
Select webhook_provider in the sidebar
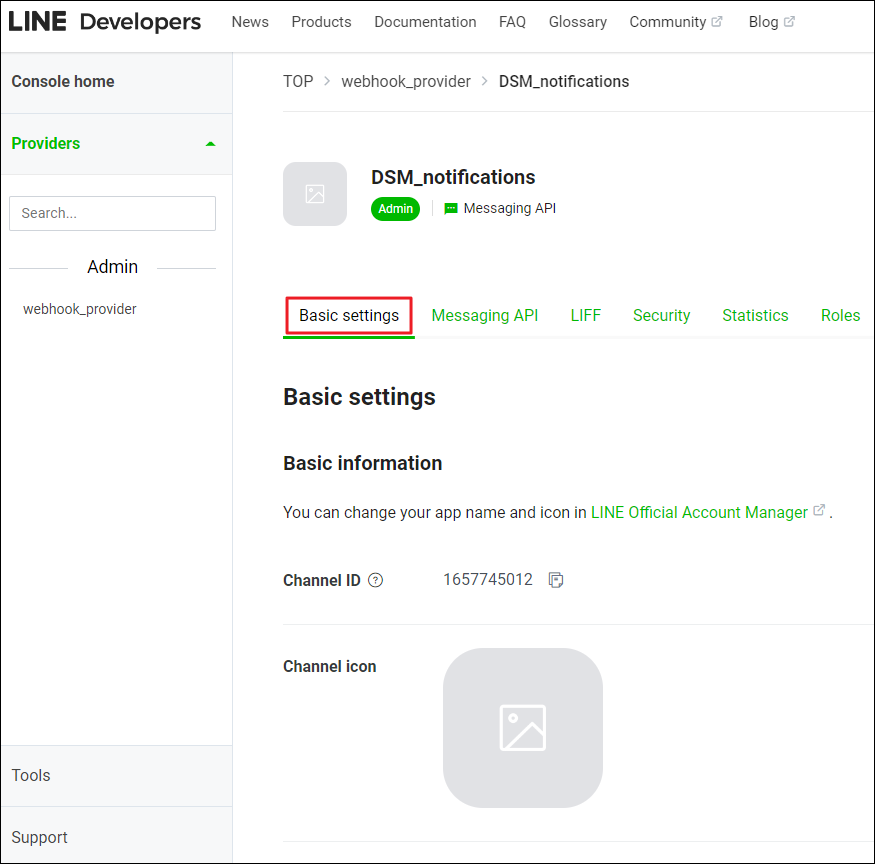pos(80,309)
